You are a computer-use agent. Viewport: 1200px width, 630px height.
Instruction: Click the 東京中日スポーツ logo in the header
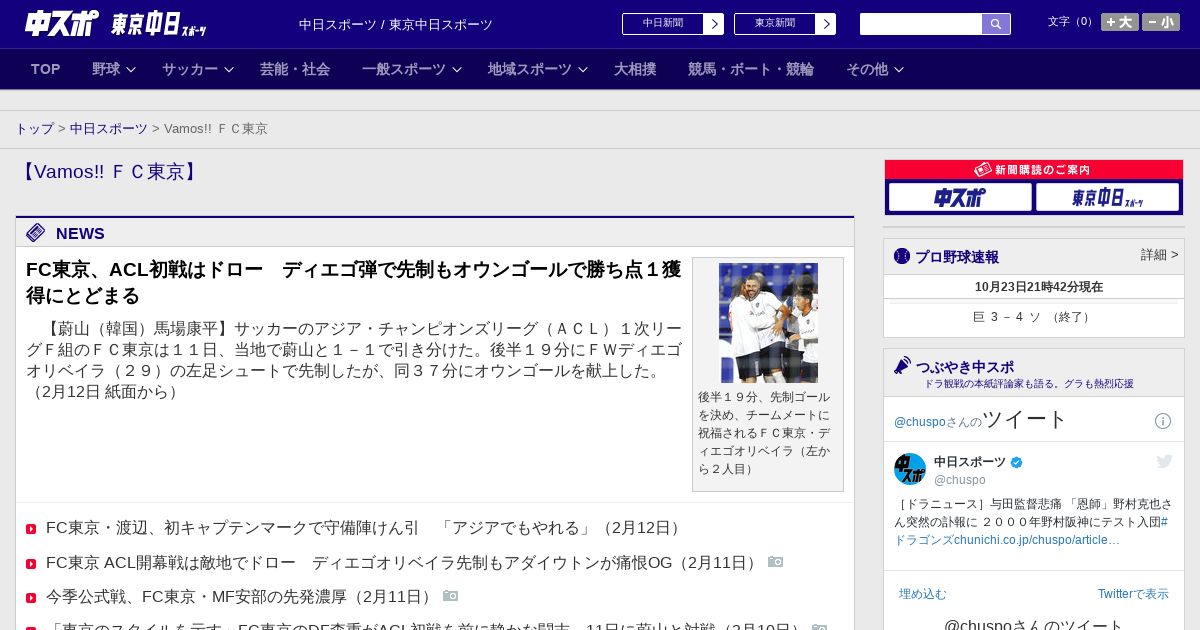159,24
